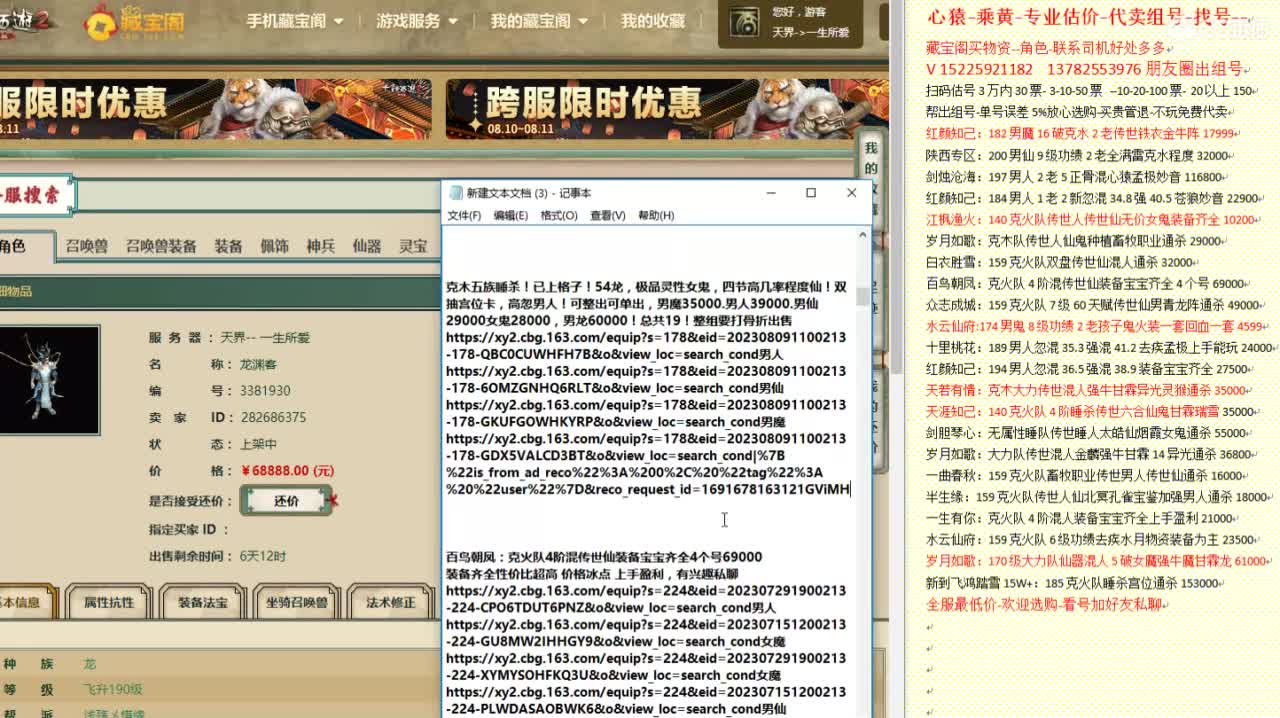Click Notepad line starting 克木五族睡杀
Viewport: 1280px width, 718px height.
click(x=646, y=287)
